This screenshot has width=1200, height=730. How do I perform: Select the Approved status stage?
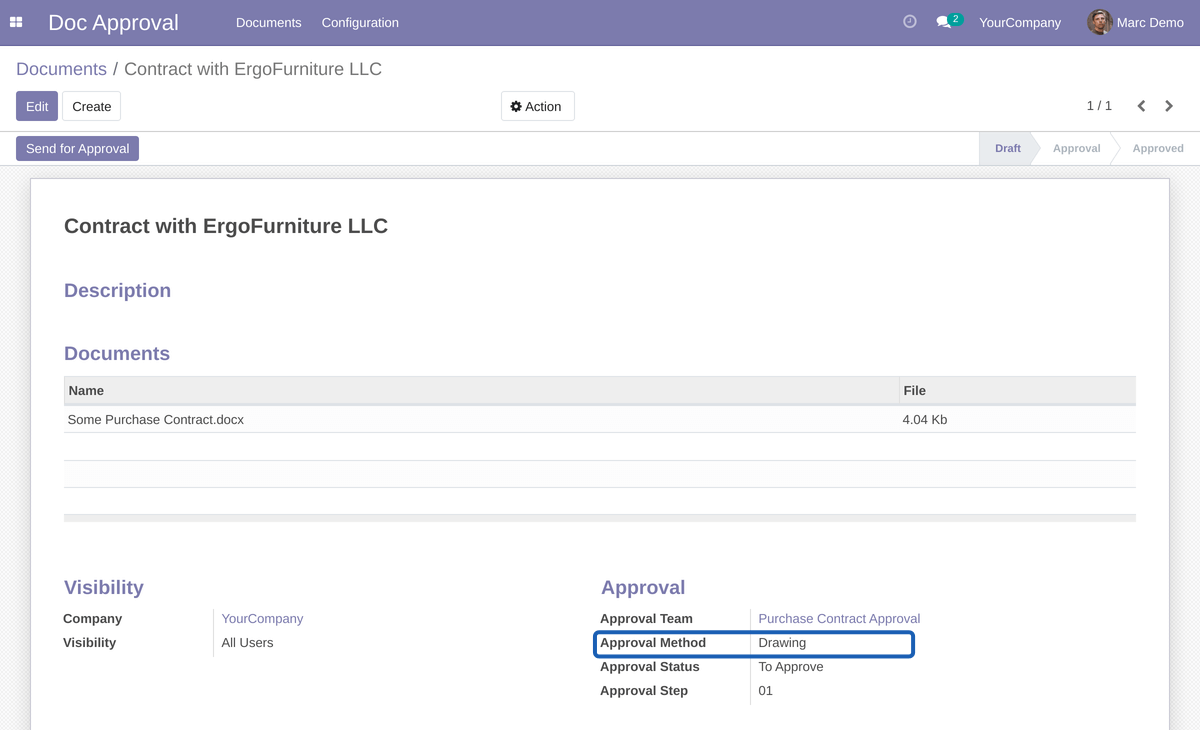(x=1157, y=148)
